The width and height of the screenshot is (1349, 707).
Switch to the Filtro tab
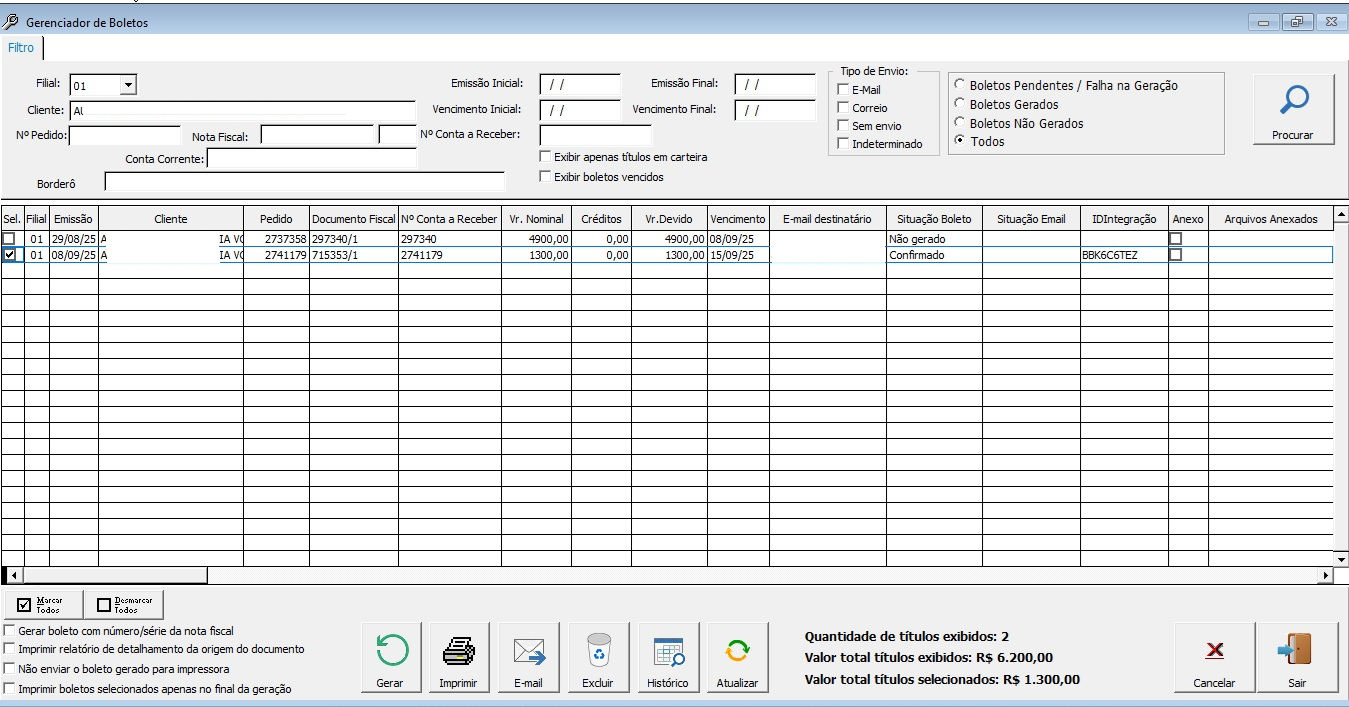click(21, 48)
